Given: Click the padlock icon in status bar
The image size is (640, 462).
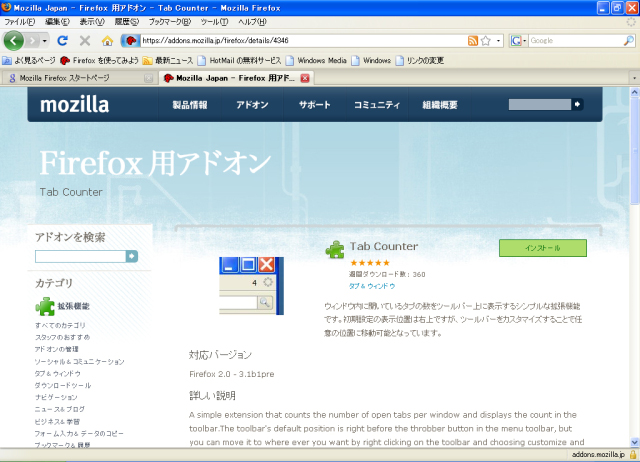Looking at the screenshot, I should tap(633, 455).
